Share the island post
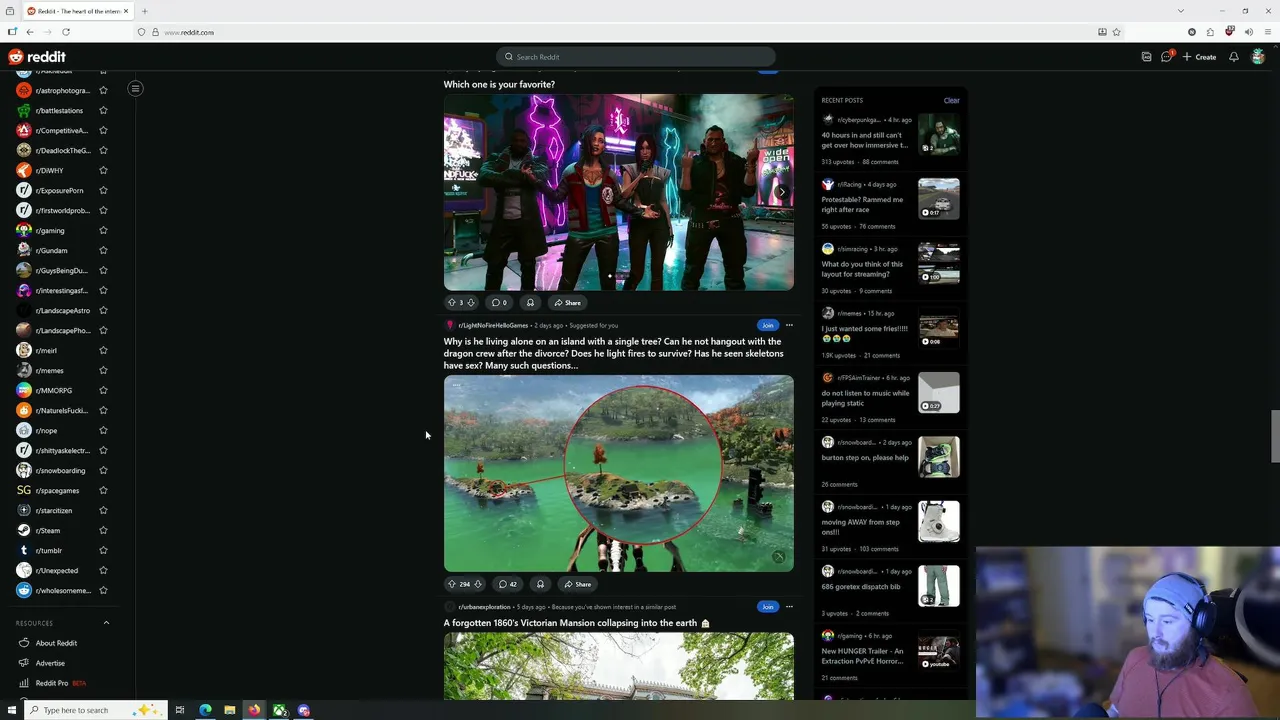 [x=577, y=584]
